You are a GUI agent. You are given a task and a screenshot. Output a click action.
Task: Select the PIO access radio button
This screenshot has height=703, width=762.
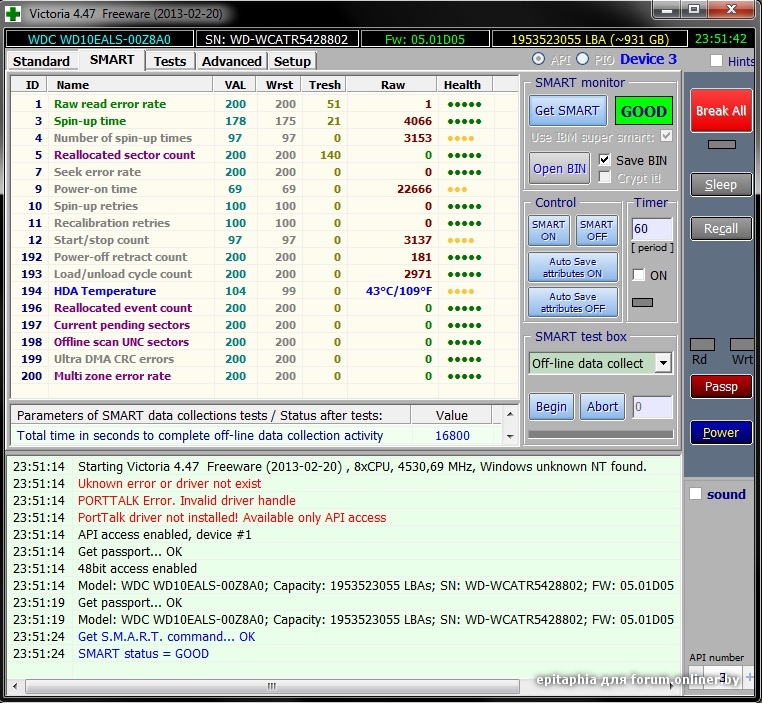pyautogui.click(x=584, y=60)
